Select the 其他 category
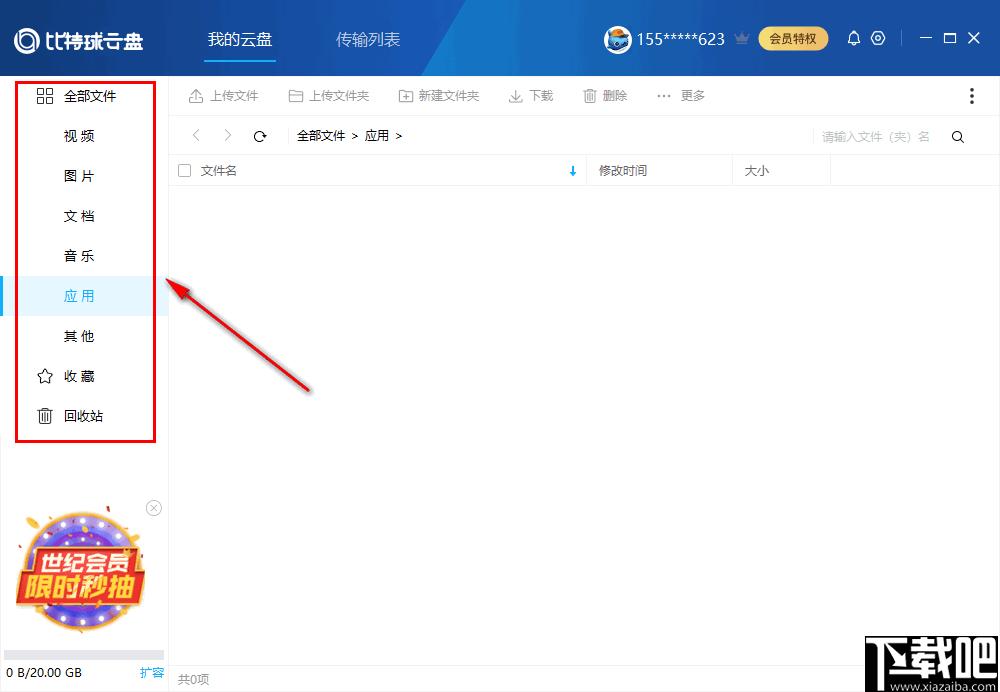This screenshot has height=692, width=1000. tap(79, 336)
